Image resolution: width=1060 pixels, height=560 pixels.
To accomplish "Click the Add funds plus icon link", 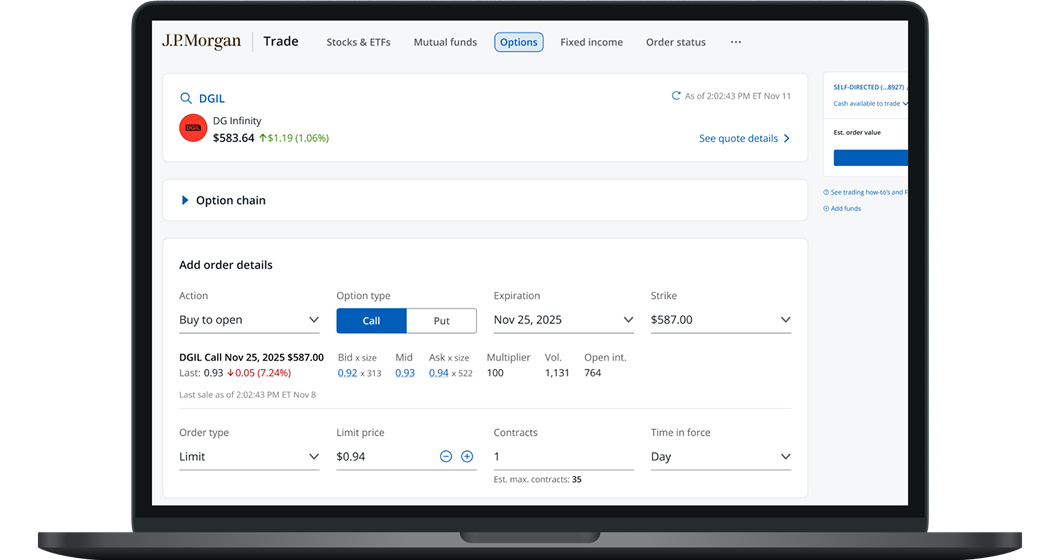I will 842,208.
